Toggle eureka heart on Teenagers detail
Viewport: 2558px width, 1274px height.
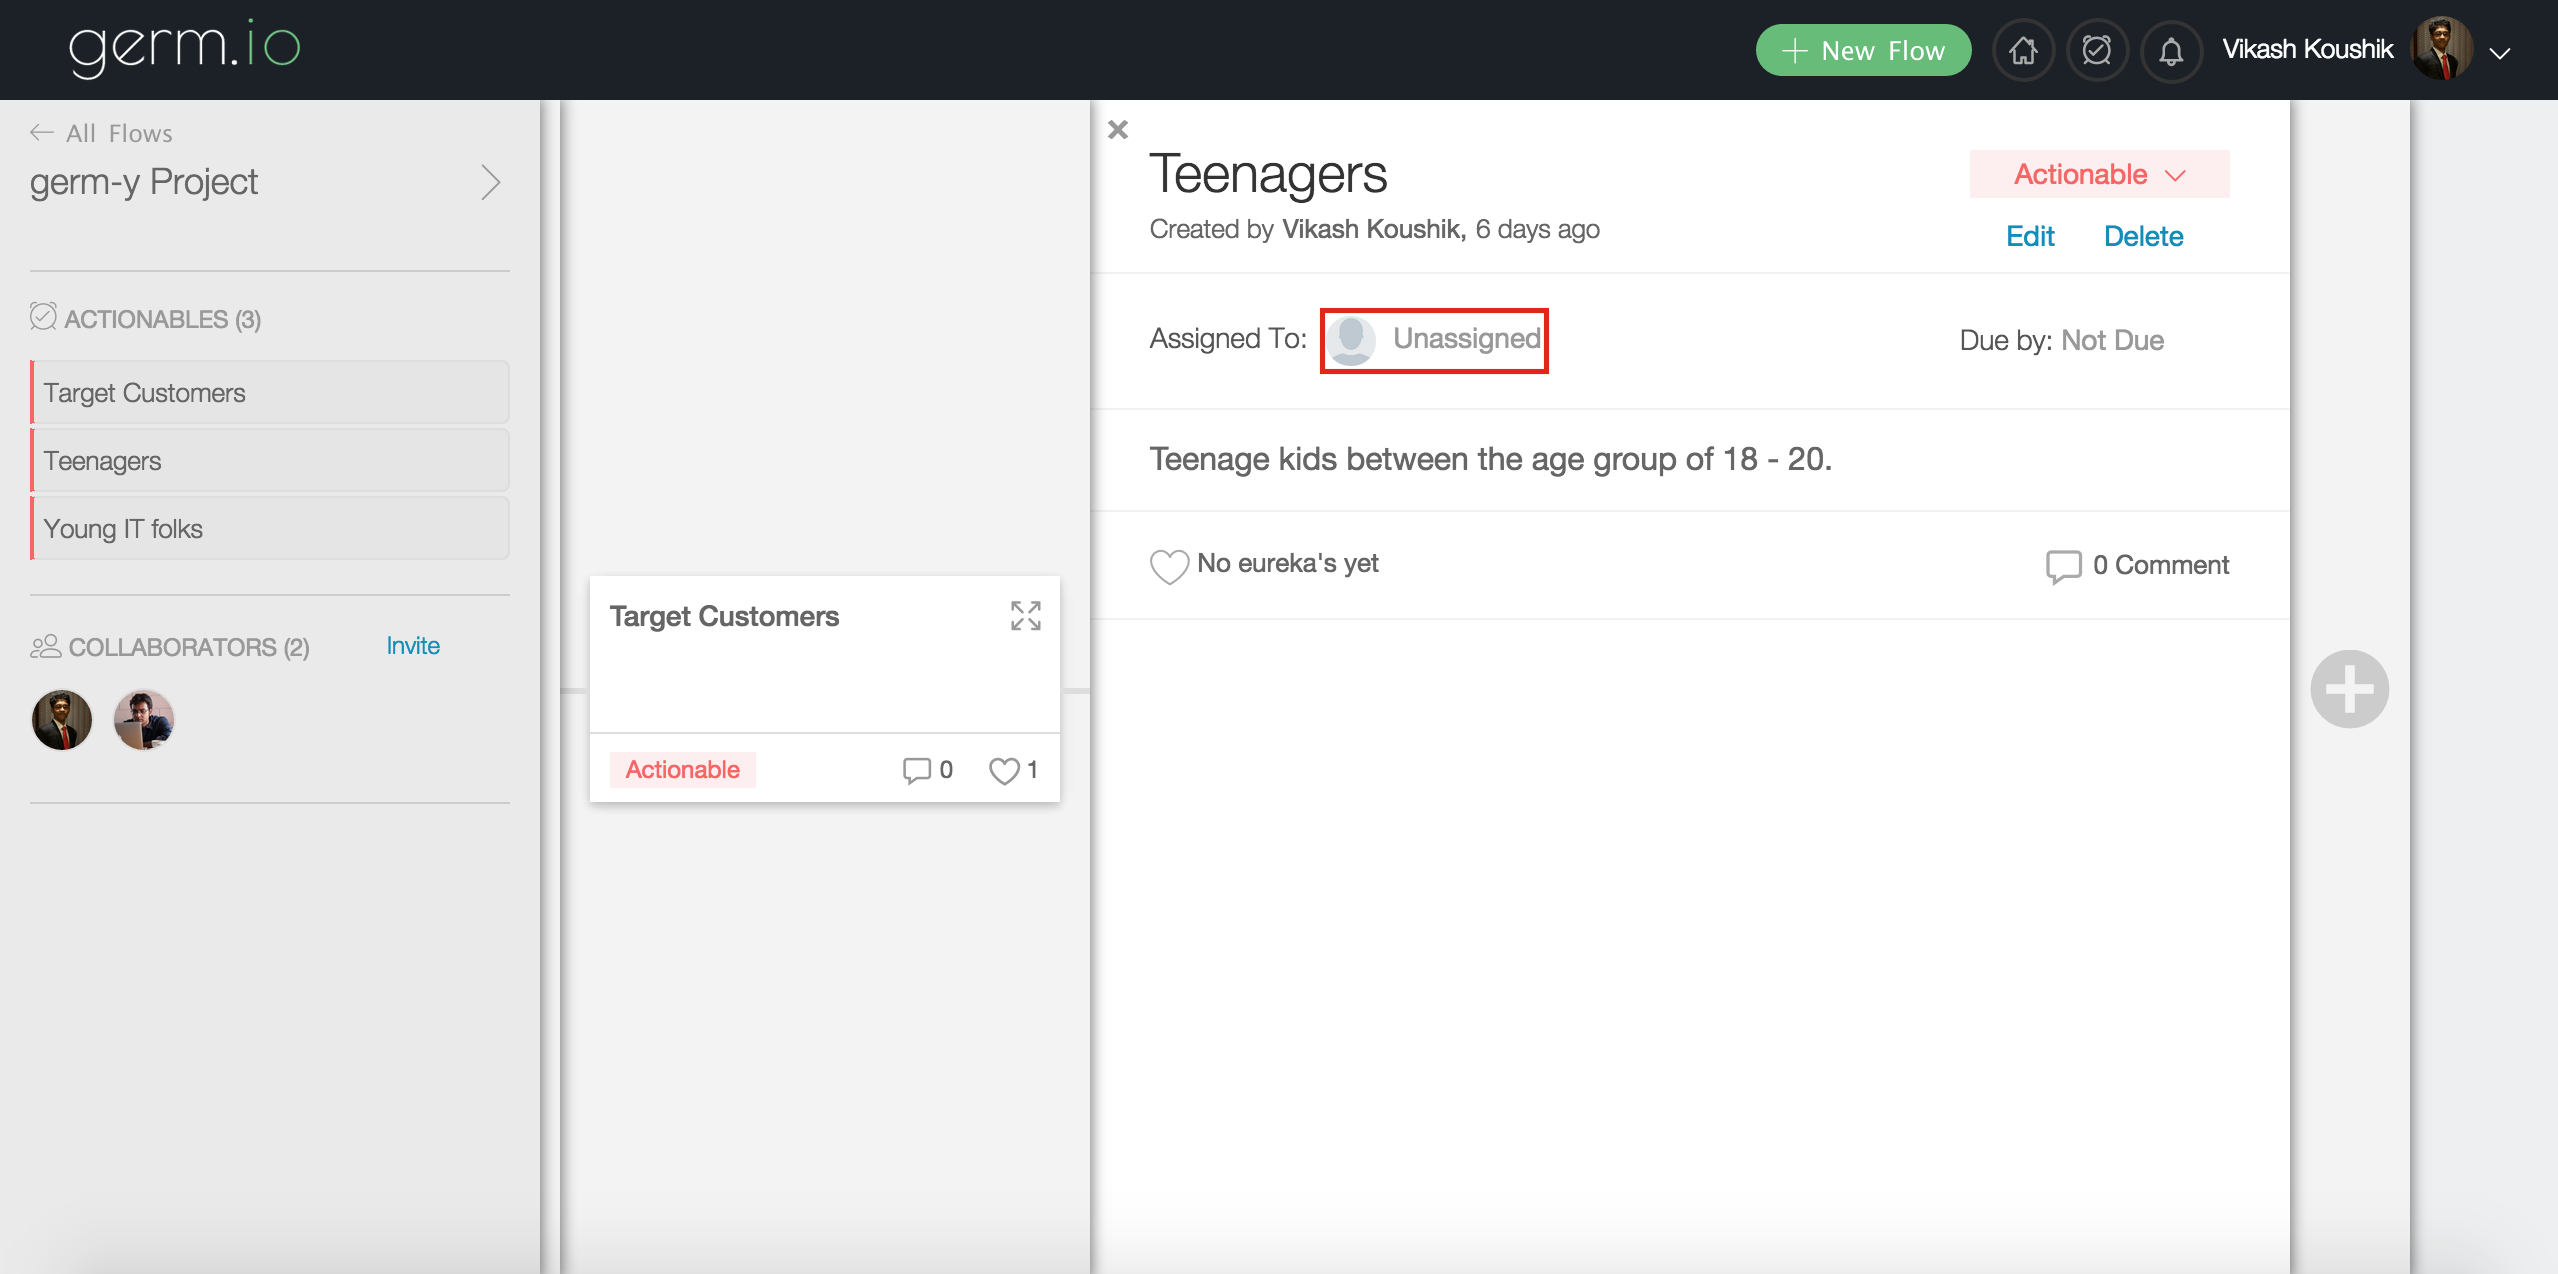1168,566
